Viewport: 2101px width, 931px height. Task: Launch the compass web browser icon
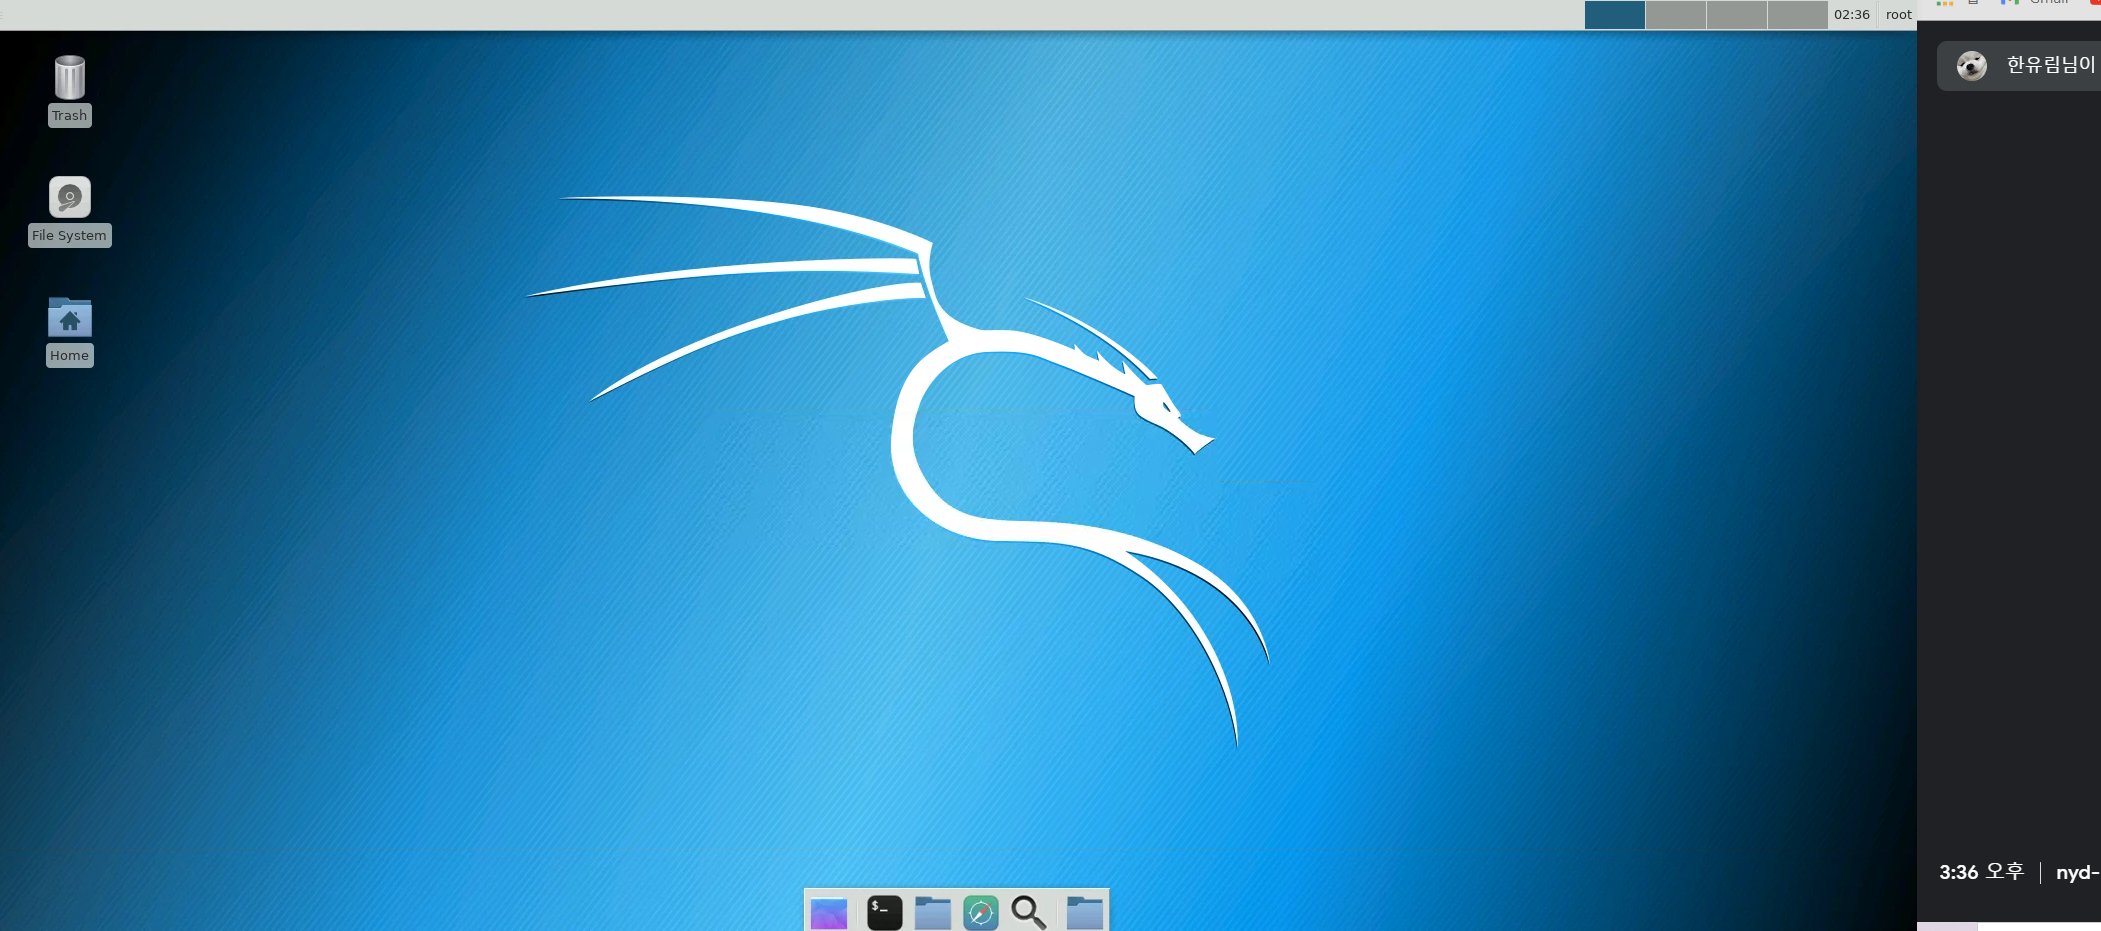point(981,912)
